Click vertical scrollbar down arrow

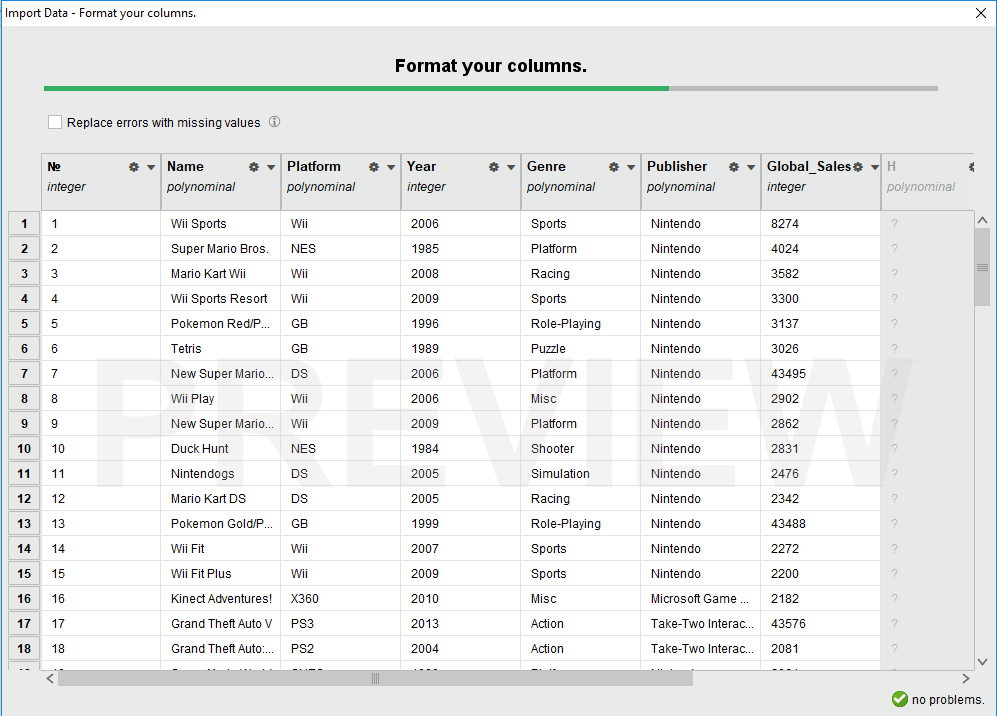982,662
